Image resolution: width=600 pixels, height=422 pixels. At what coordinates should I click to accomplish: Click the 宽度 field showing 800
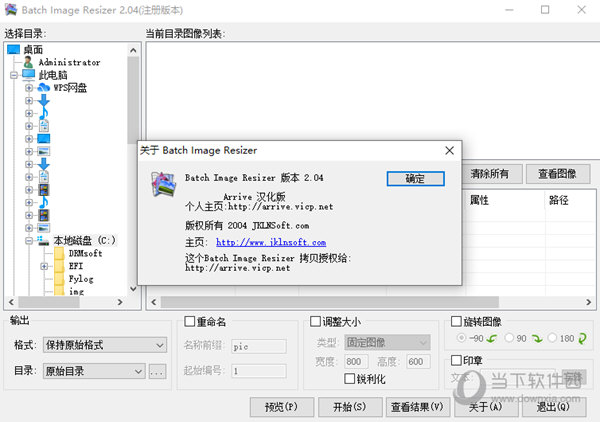[356, 362]
